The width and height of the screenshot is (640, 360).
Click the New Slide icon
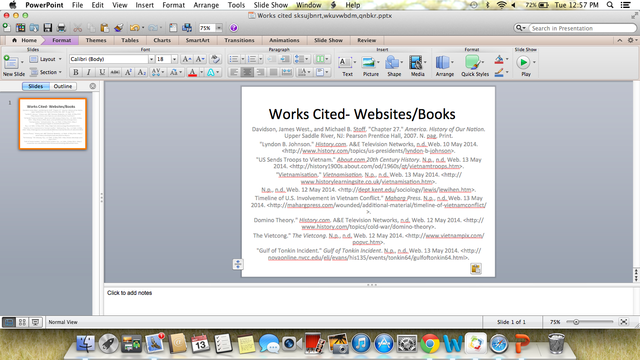point(11,62)
